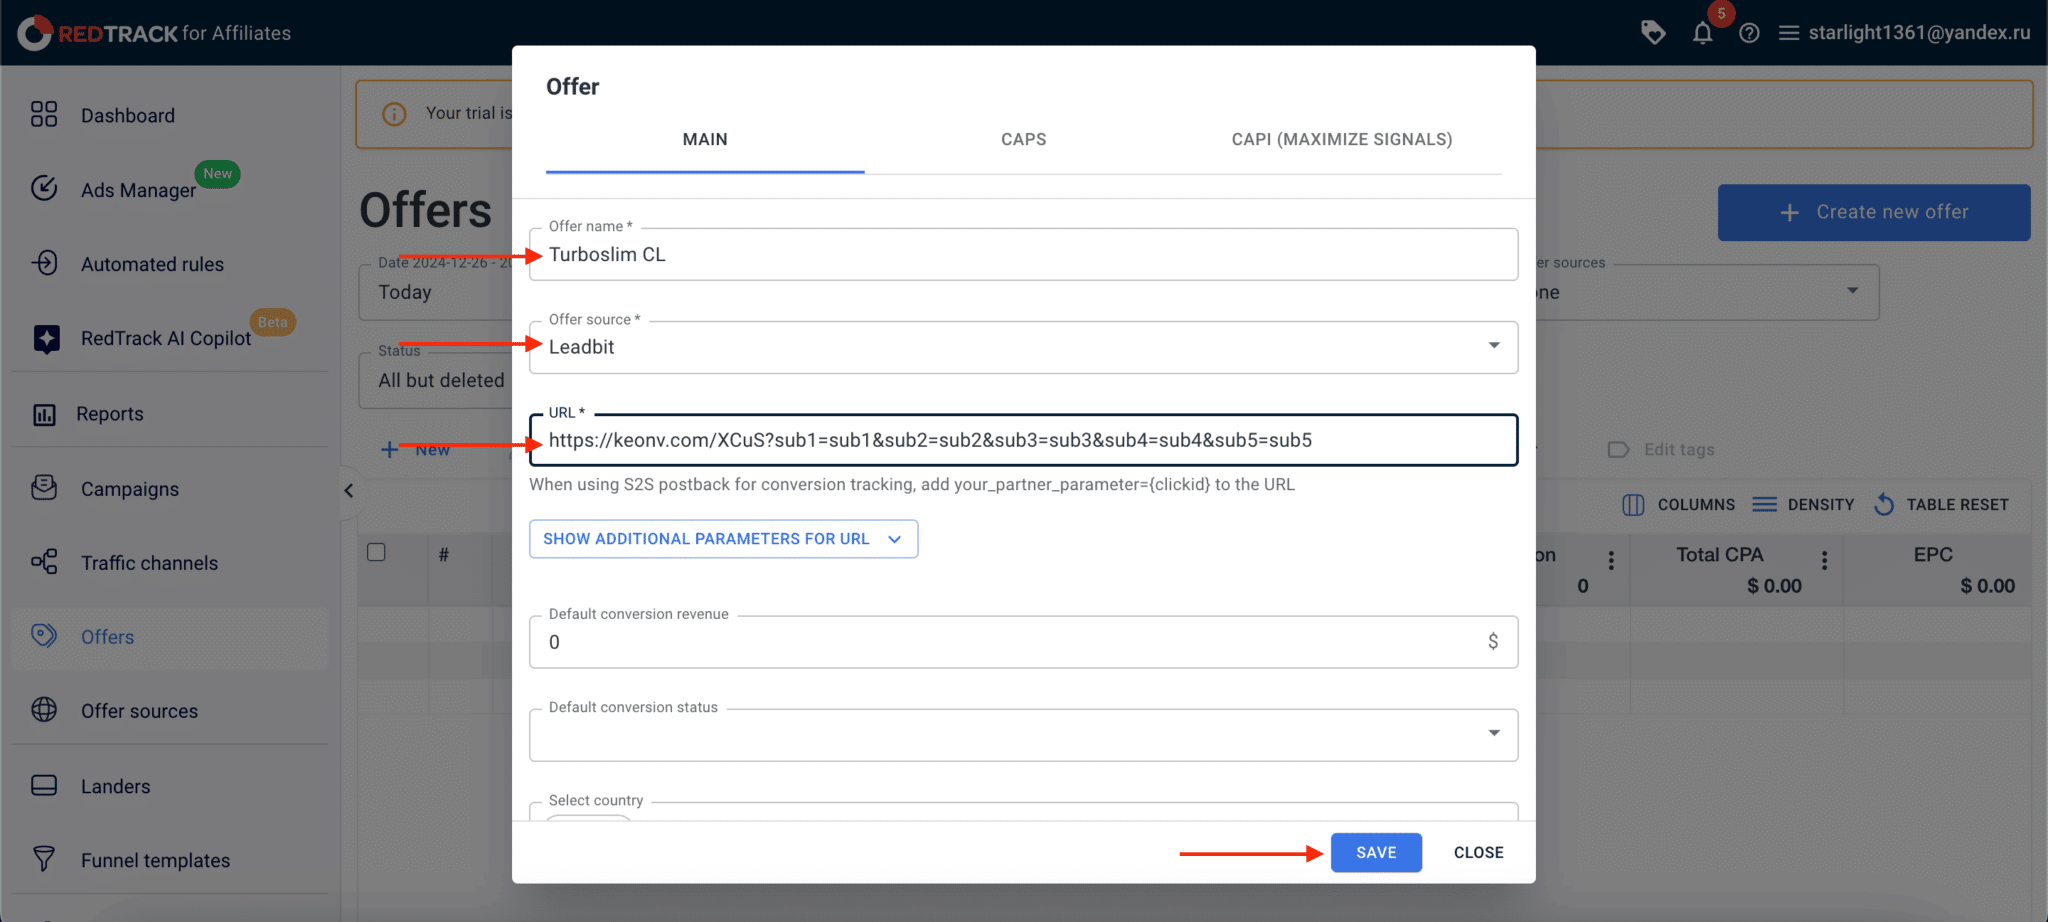Click the Offer sources globe icon
Screen dimensions: 2048x922
click(x=44, y=710)
